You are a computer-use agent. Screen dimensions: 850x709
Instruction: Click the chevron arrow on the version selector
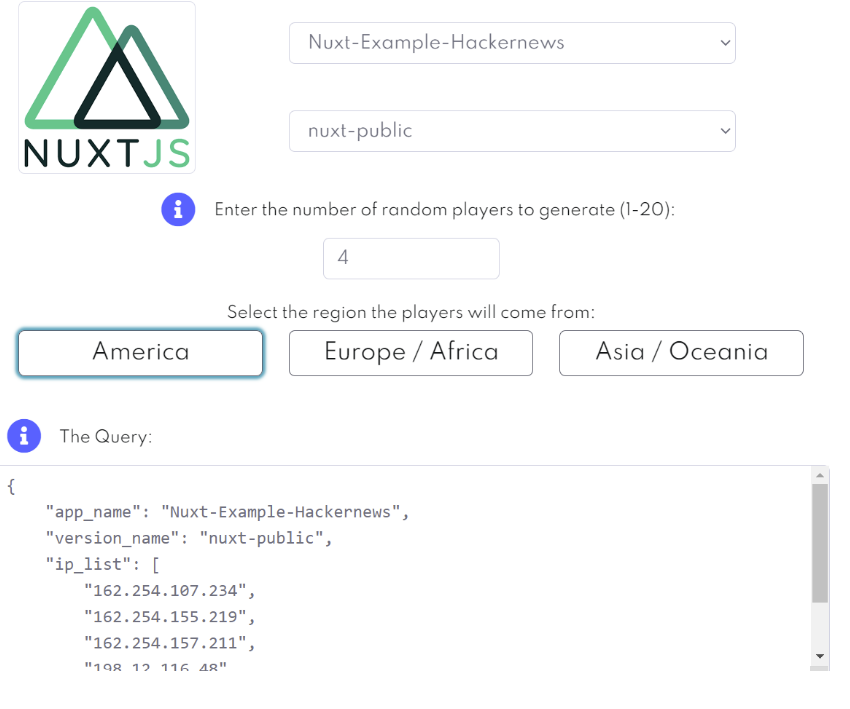724,131
